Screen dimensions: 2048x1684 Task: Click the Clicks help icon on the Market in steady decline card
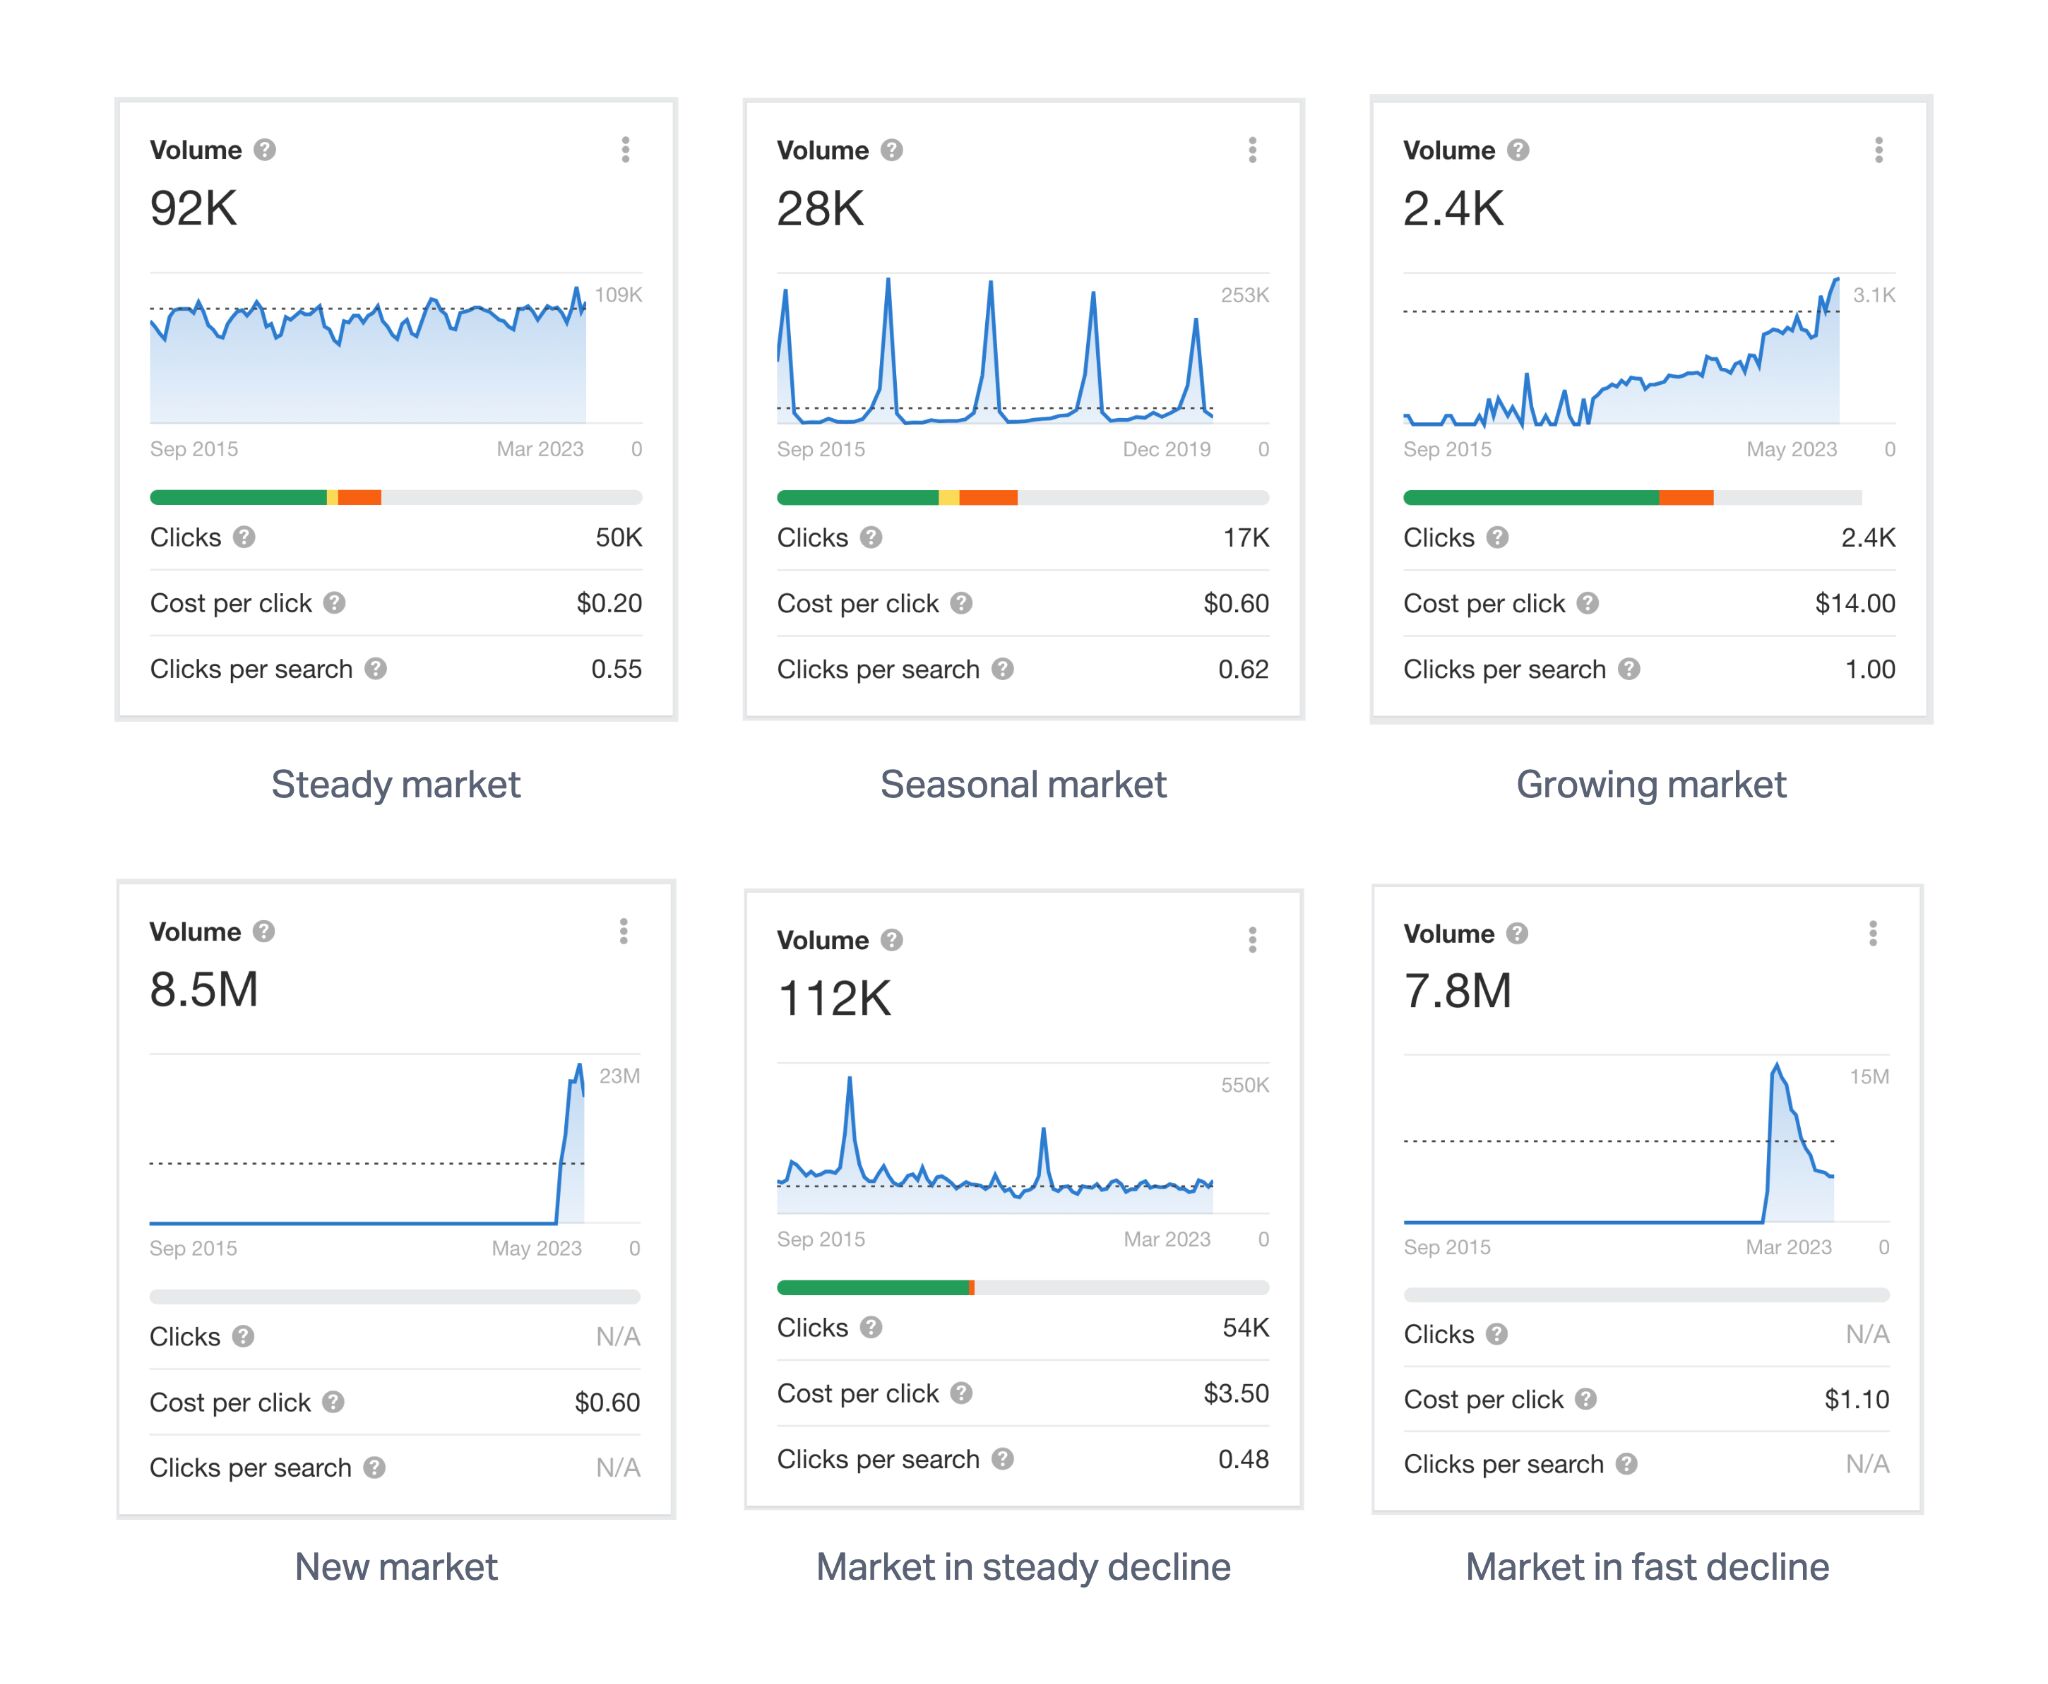[x=872, y=1327]
